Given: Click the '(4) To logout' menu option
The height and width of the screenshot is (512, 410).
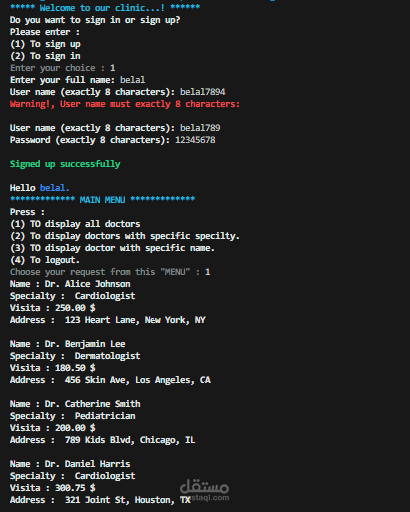Looking at the screenshot, I should [45, 260].
